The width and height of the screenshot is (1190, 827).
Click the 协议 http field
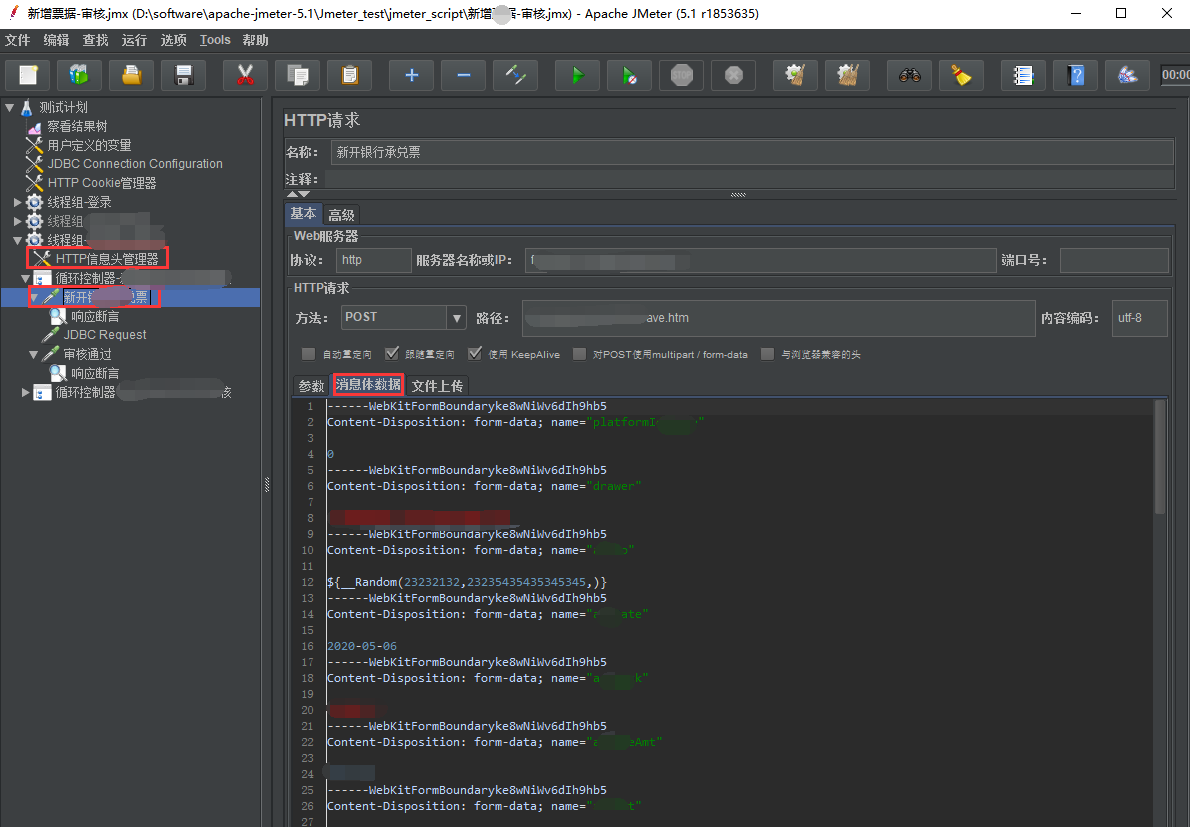(x=373, y=260)
